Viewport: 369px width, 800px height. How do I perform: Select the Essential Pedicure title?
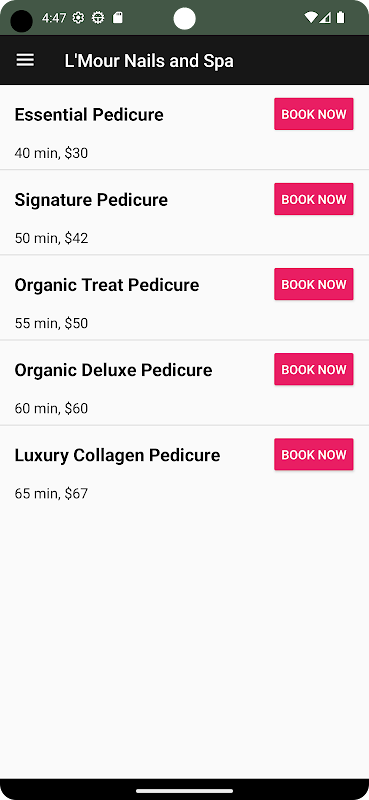click(89, 115)
